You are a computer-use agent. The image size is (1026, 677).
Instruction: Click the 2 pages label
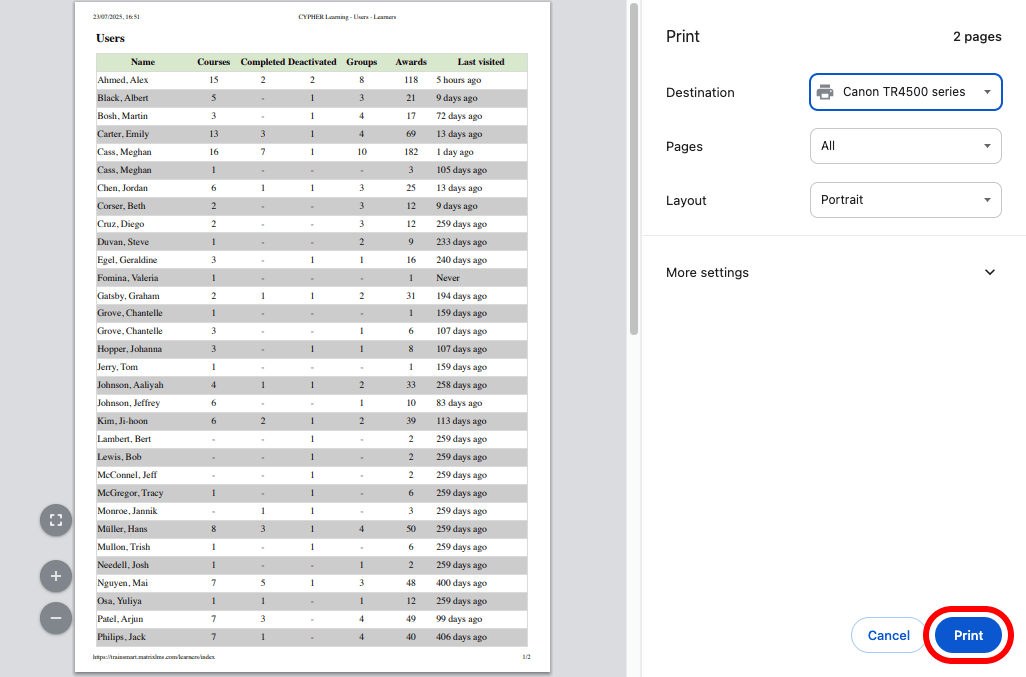coord(975,36)
